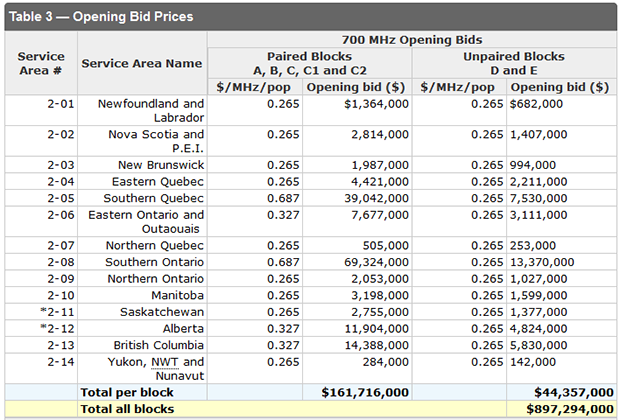Select 'Unpaired Blocks D and E' header
Image resolution: width=620 pixels, height=420 pixels.
point(514,63)
